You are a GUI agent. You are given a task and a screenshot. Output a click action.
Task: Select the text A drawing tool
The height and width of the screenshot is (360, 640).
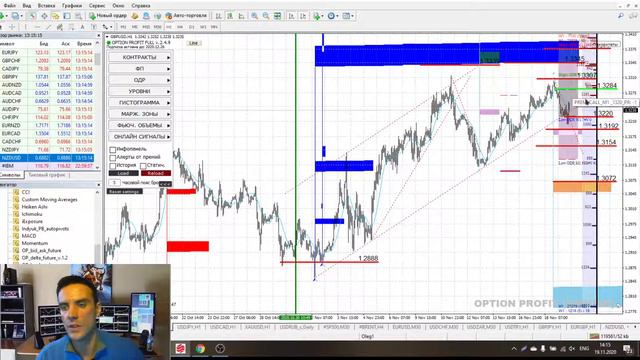click(82, 27)
